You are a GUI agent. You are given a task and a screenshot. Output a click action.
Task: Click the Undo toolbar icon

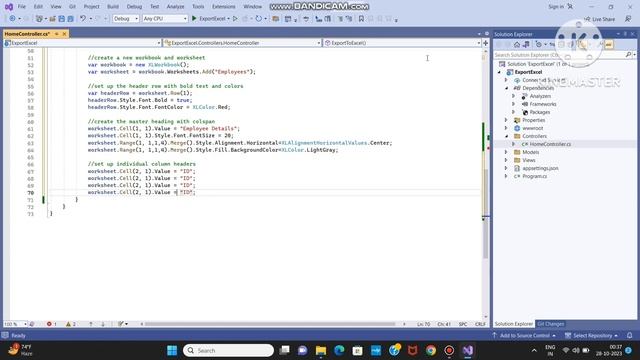click(x=83, y=19)
